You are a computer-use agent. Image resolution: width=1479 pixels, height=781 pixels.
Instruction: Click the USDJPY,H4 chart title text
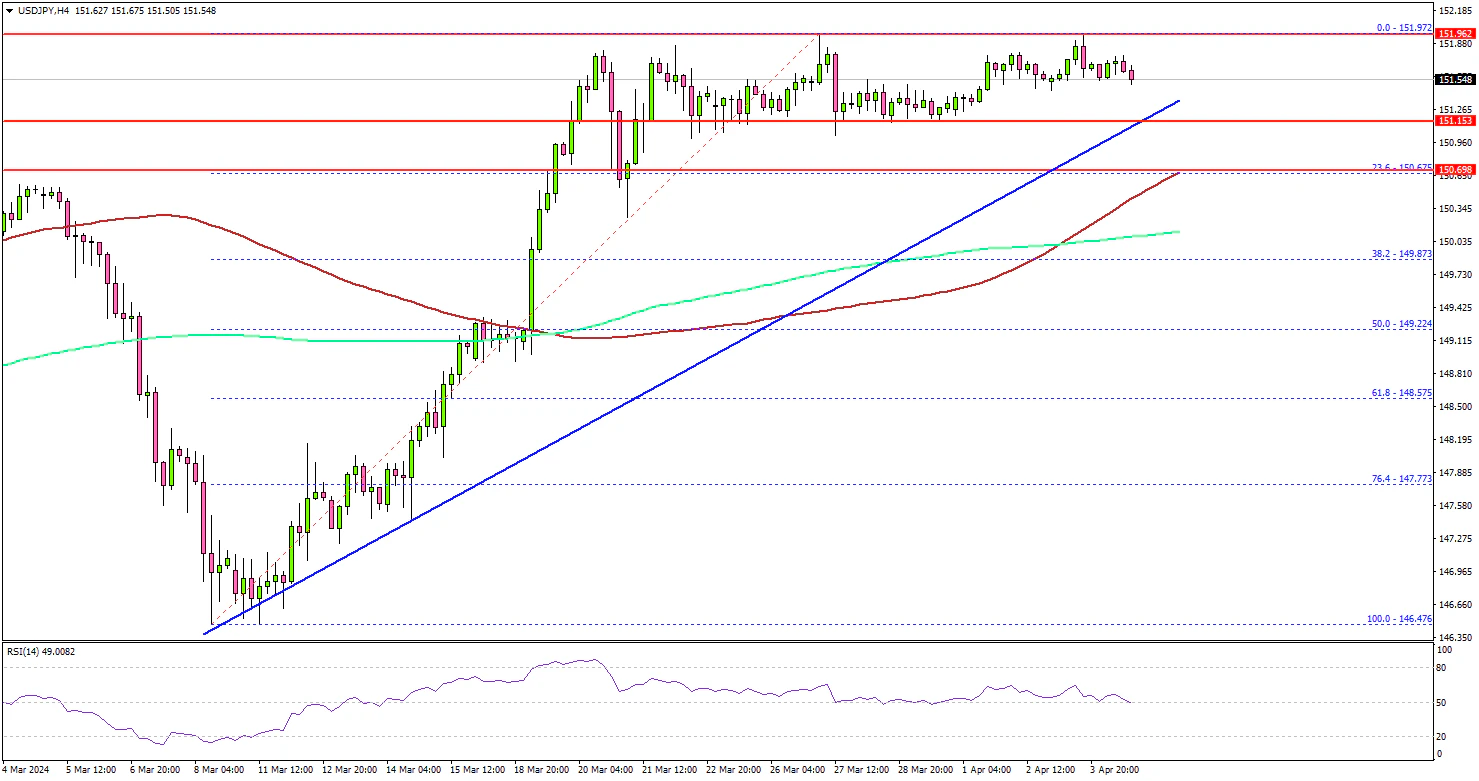tap(50, 10)
